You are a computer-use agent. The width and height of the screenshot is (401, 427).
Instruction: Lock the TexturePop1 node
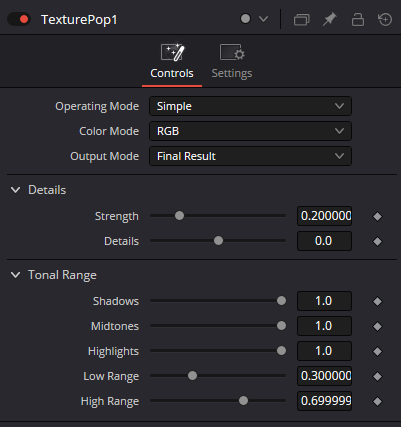point(358,19)
